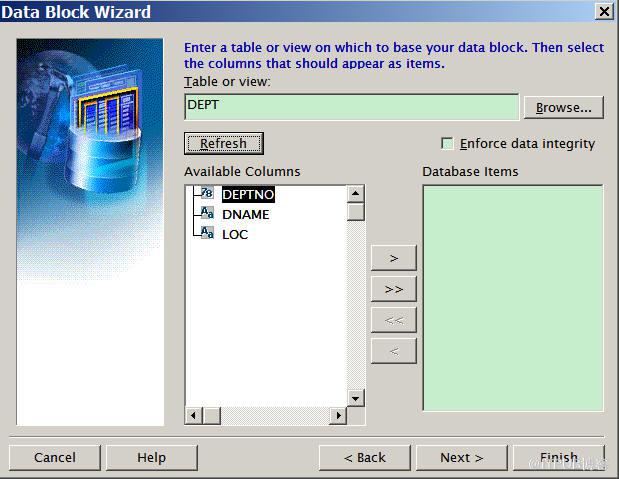Viewport: 619px width, 479px height.
Task: Click the Refresh button
Action: (x=223, y=143)
